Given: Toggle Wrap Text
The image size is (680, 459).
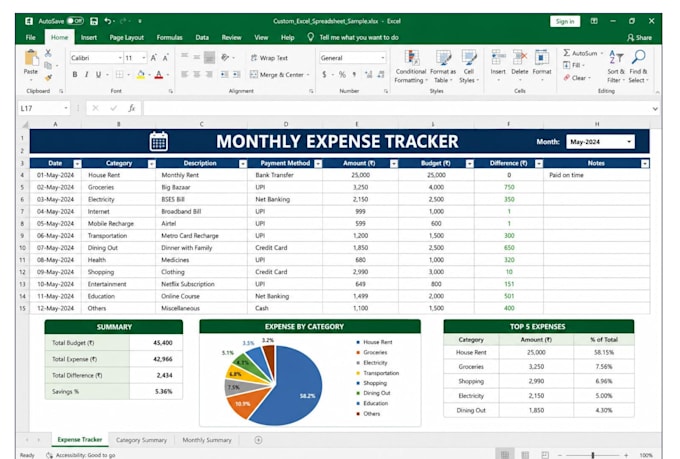Looking at the screenshot, I should coord(269,58).
